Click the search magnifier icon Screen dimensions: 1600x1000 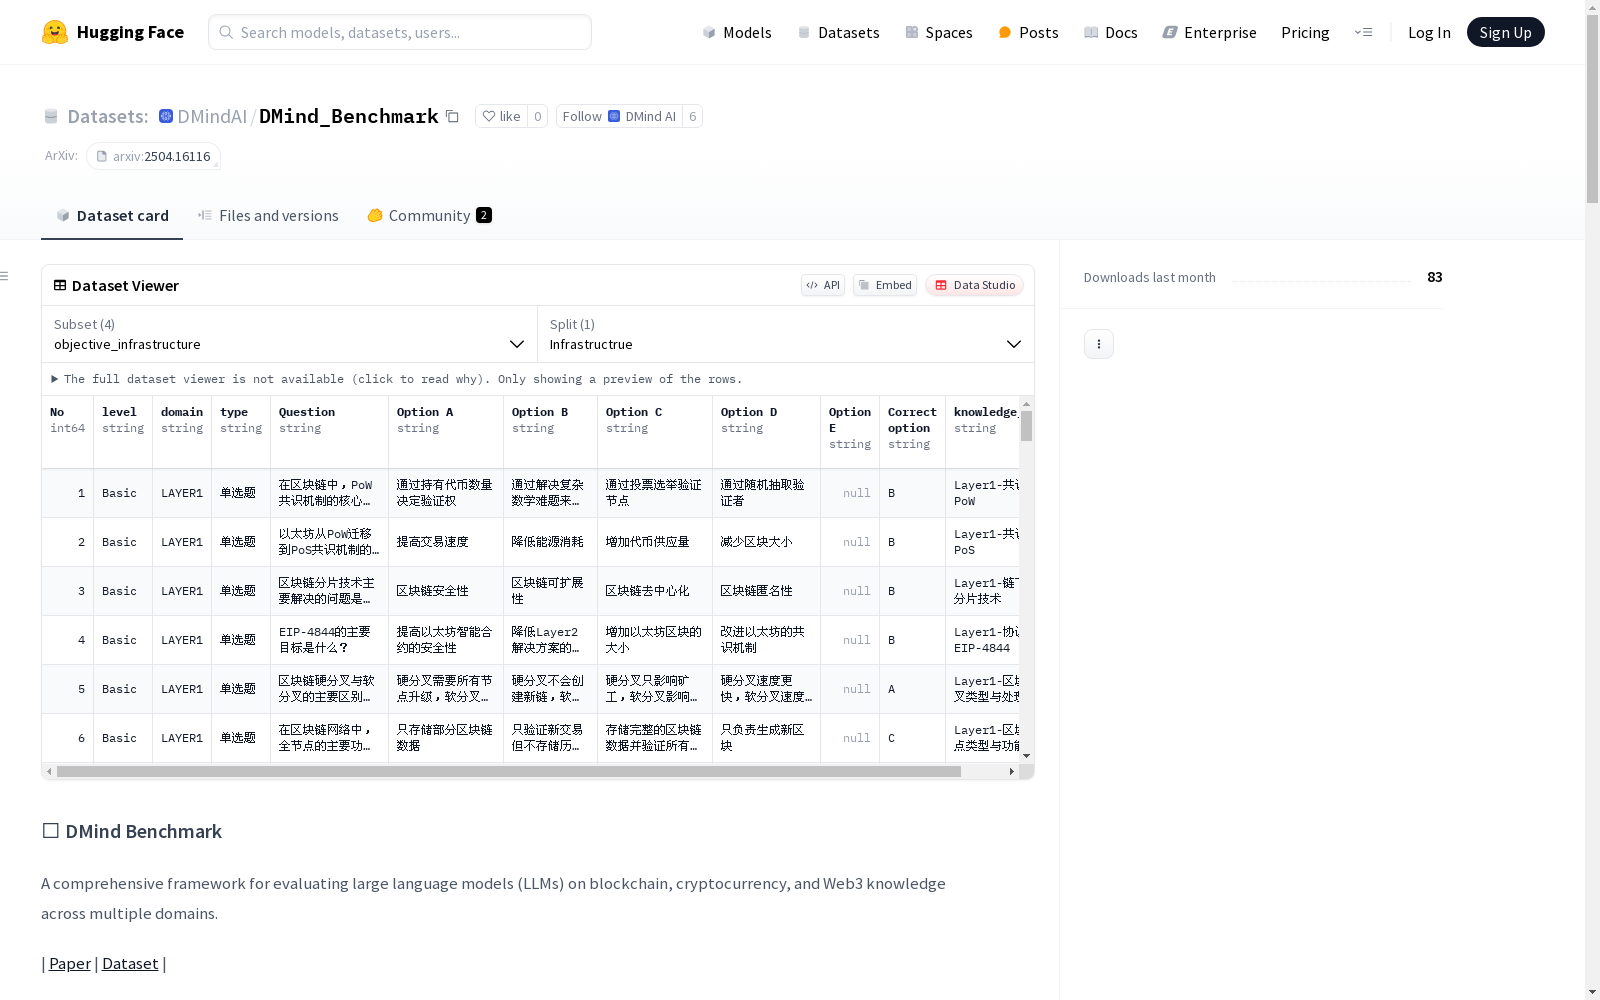tap(226, 32)
